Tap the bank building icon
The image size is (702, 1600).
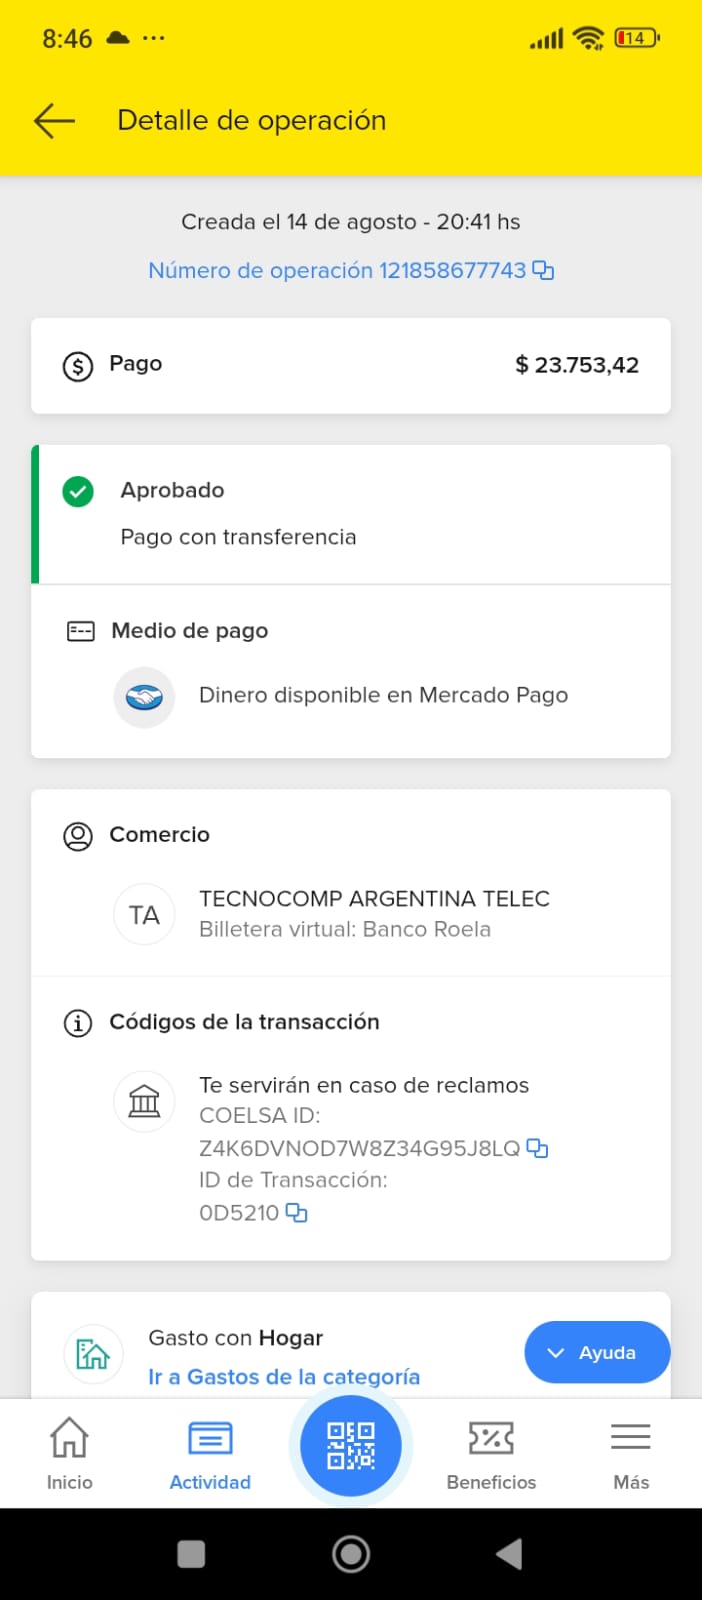click(144, 1101)
